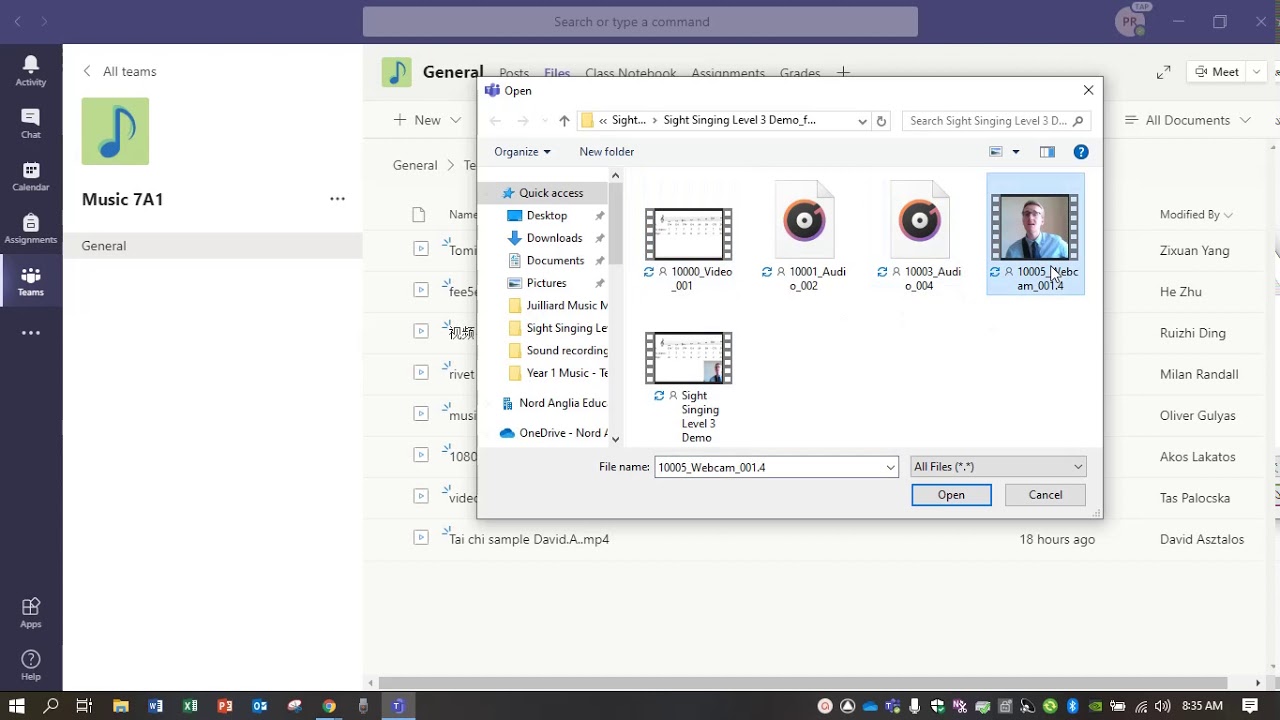Screen dimensions: 1280x720
Task: Open File Explorer from taskbar
Action: coord(120,706)
